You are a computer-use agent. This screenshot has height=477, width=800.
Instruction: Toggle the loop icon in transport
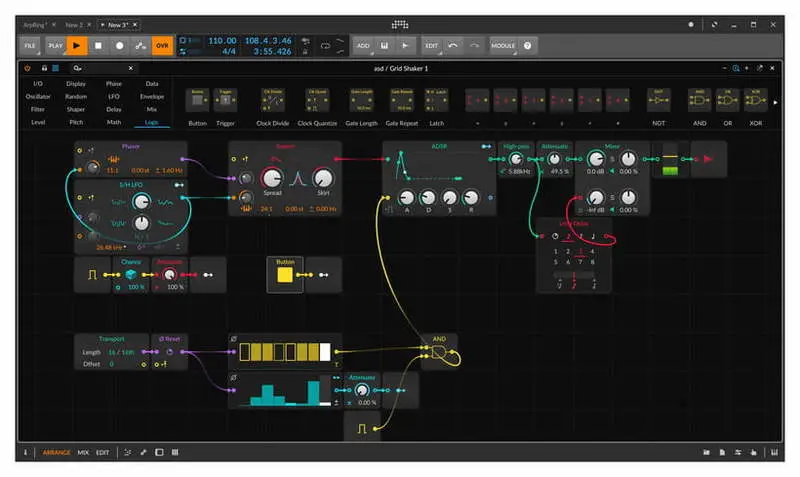(325, 45)
